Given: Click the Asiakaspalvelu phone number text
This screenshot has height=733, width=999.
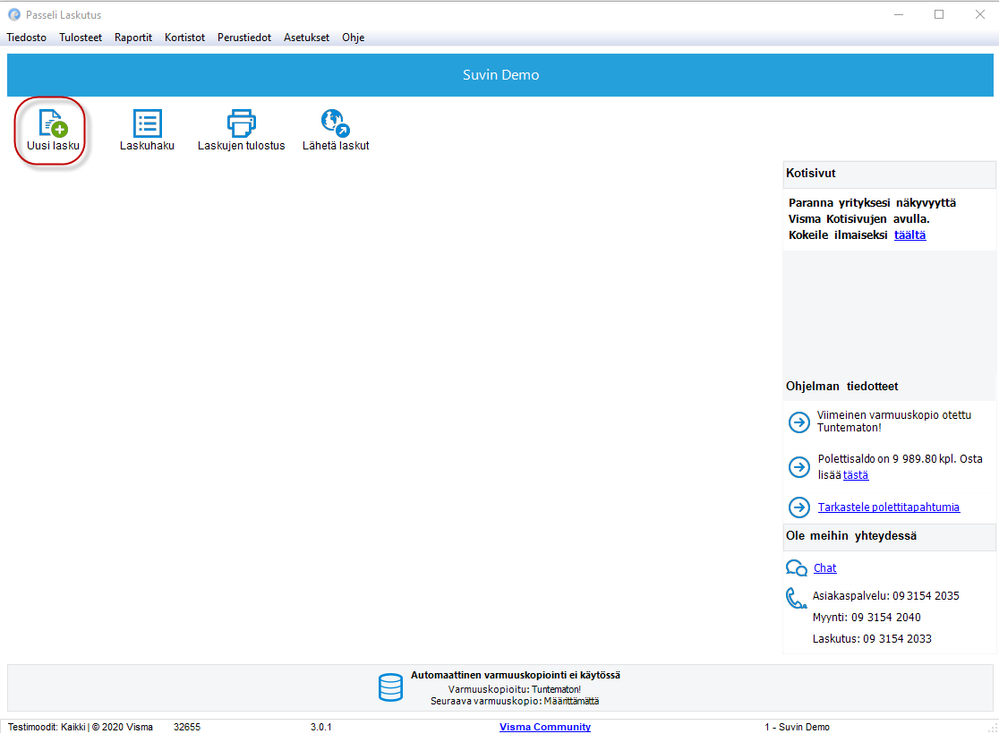Looking at the screenshot, I should (x=886, y=596).
